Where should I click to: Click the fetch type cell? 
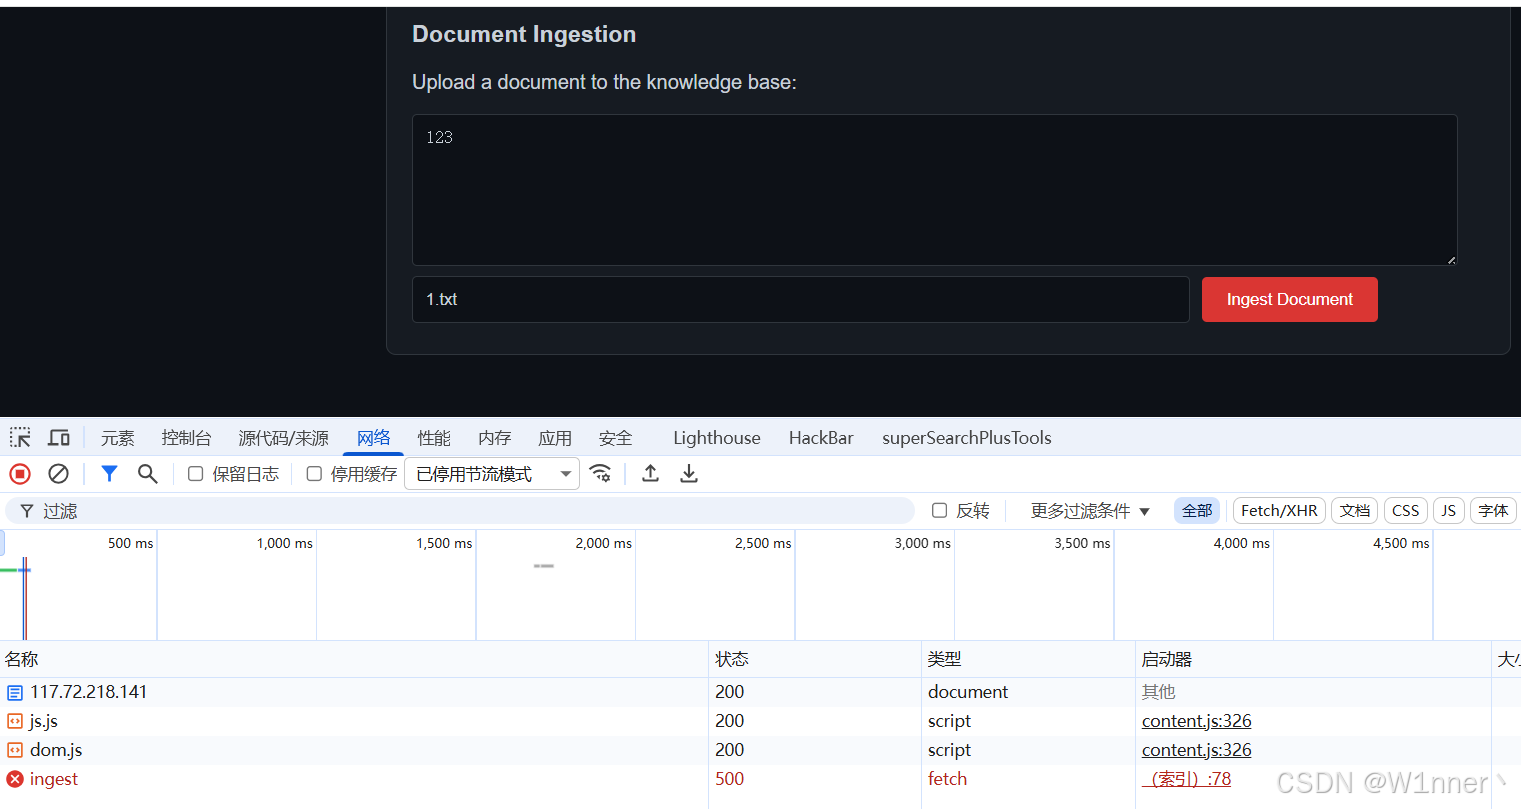coord(947,779)
